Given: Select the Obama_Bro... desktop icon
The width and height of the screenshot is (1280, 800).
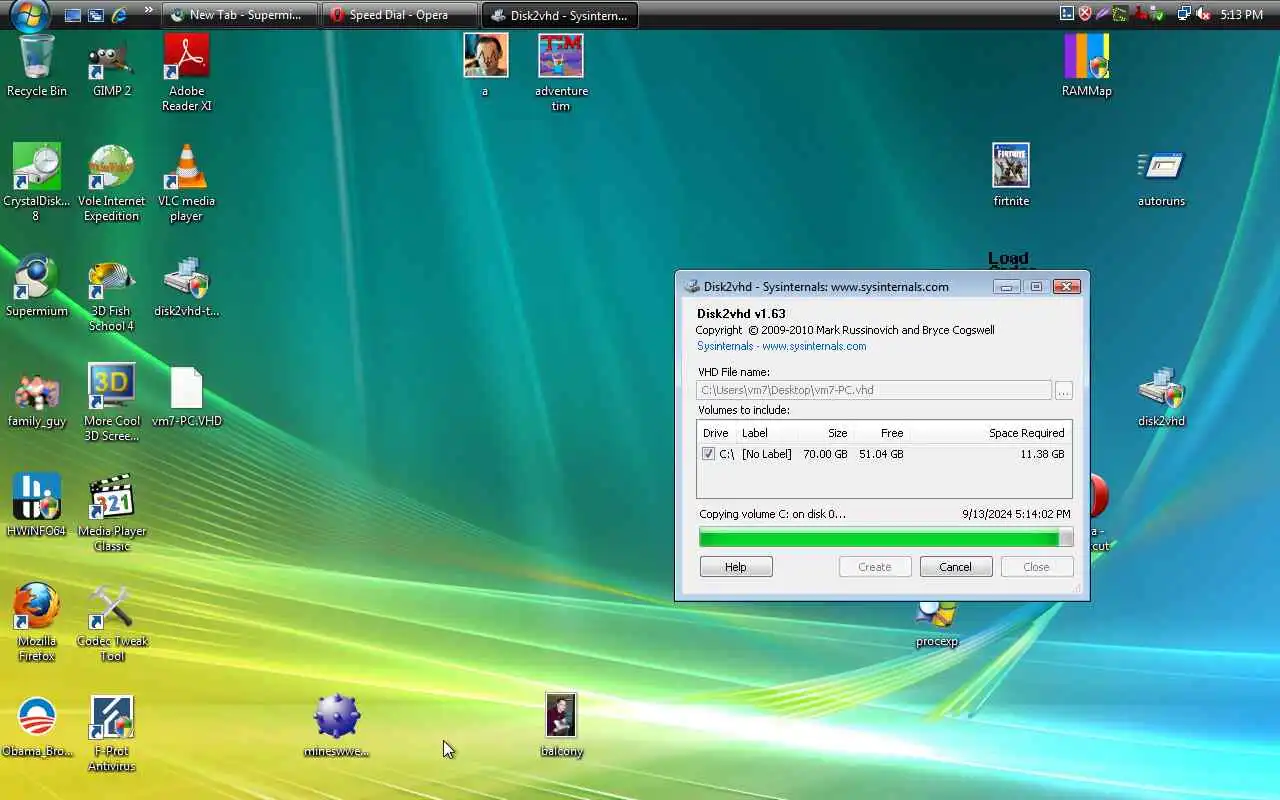Looking at the screenshot, I should click(x=37, y=725).
